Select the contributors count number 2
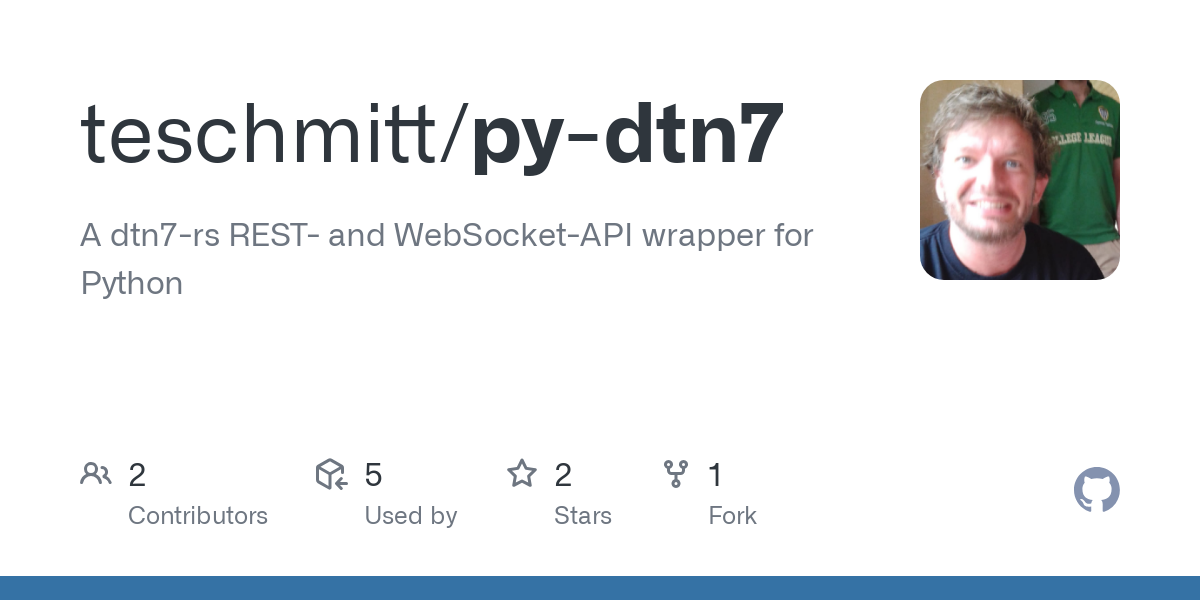This screenshot has height=600, width=1200. [x=138, y=475]
